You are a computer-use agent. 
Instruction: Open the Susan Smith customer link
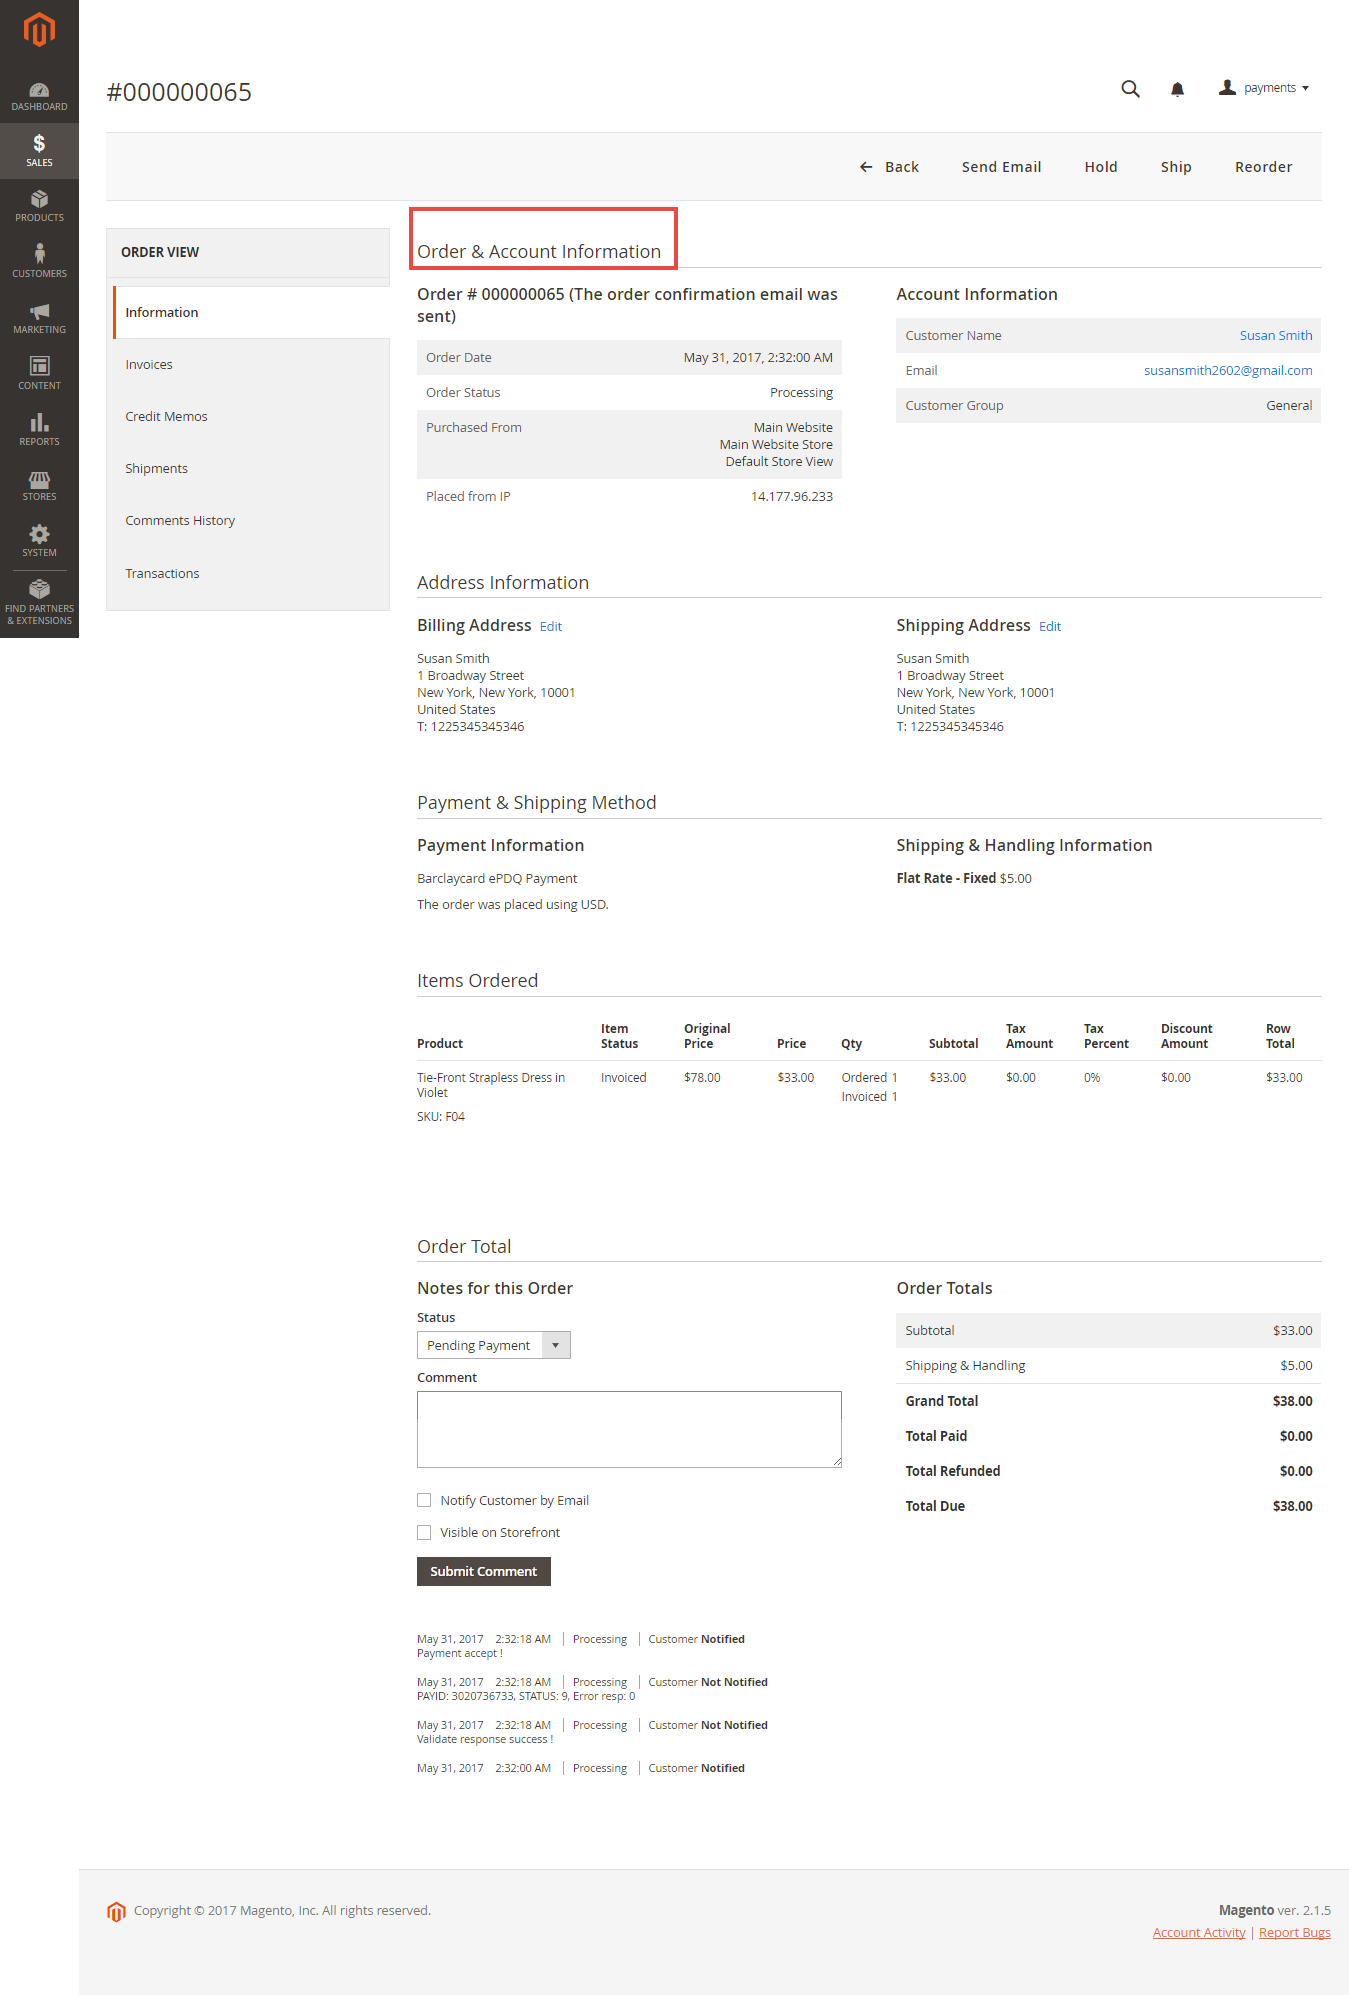point(1275,336)
